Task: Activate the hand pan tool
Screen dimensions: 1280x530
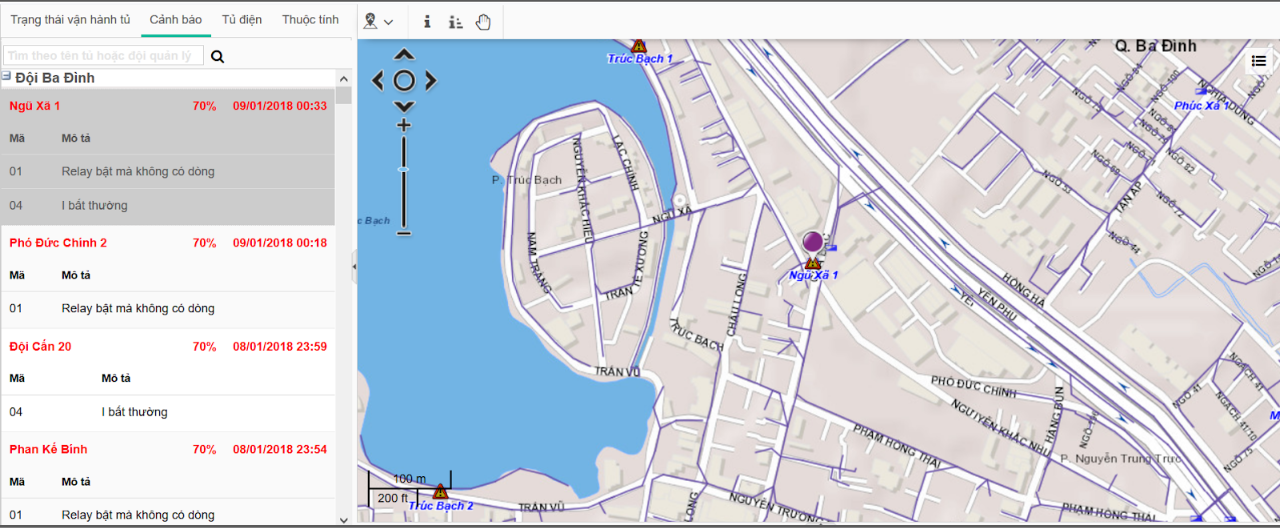Action: coord(483,21)
